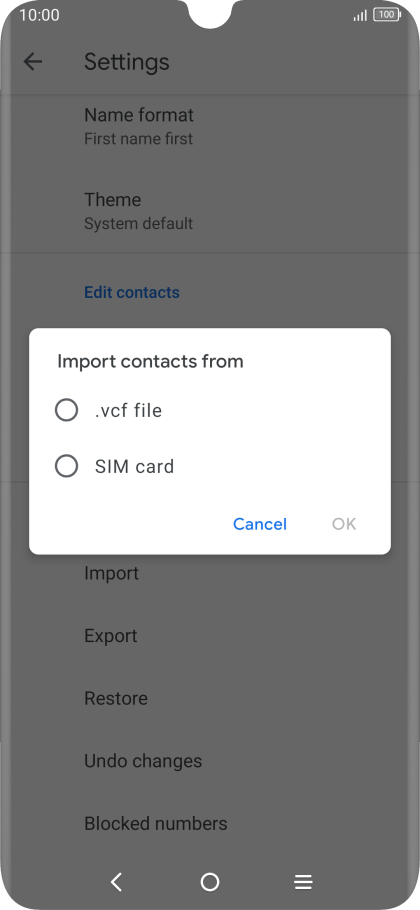Viewport: 420px width, 910px height.
Task: Choose the "SIM card" option label
Action: [x=135, y=466]
